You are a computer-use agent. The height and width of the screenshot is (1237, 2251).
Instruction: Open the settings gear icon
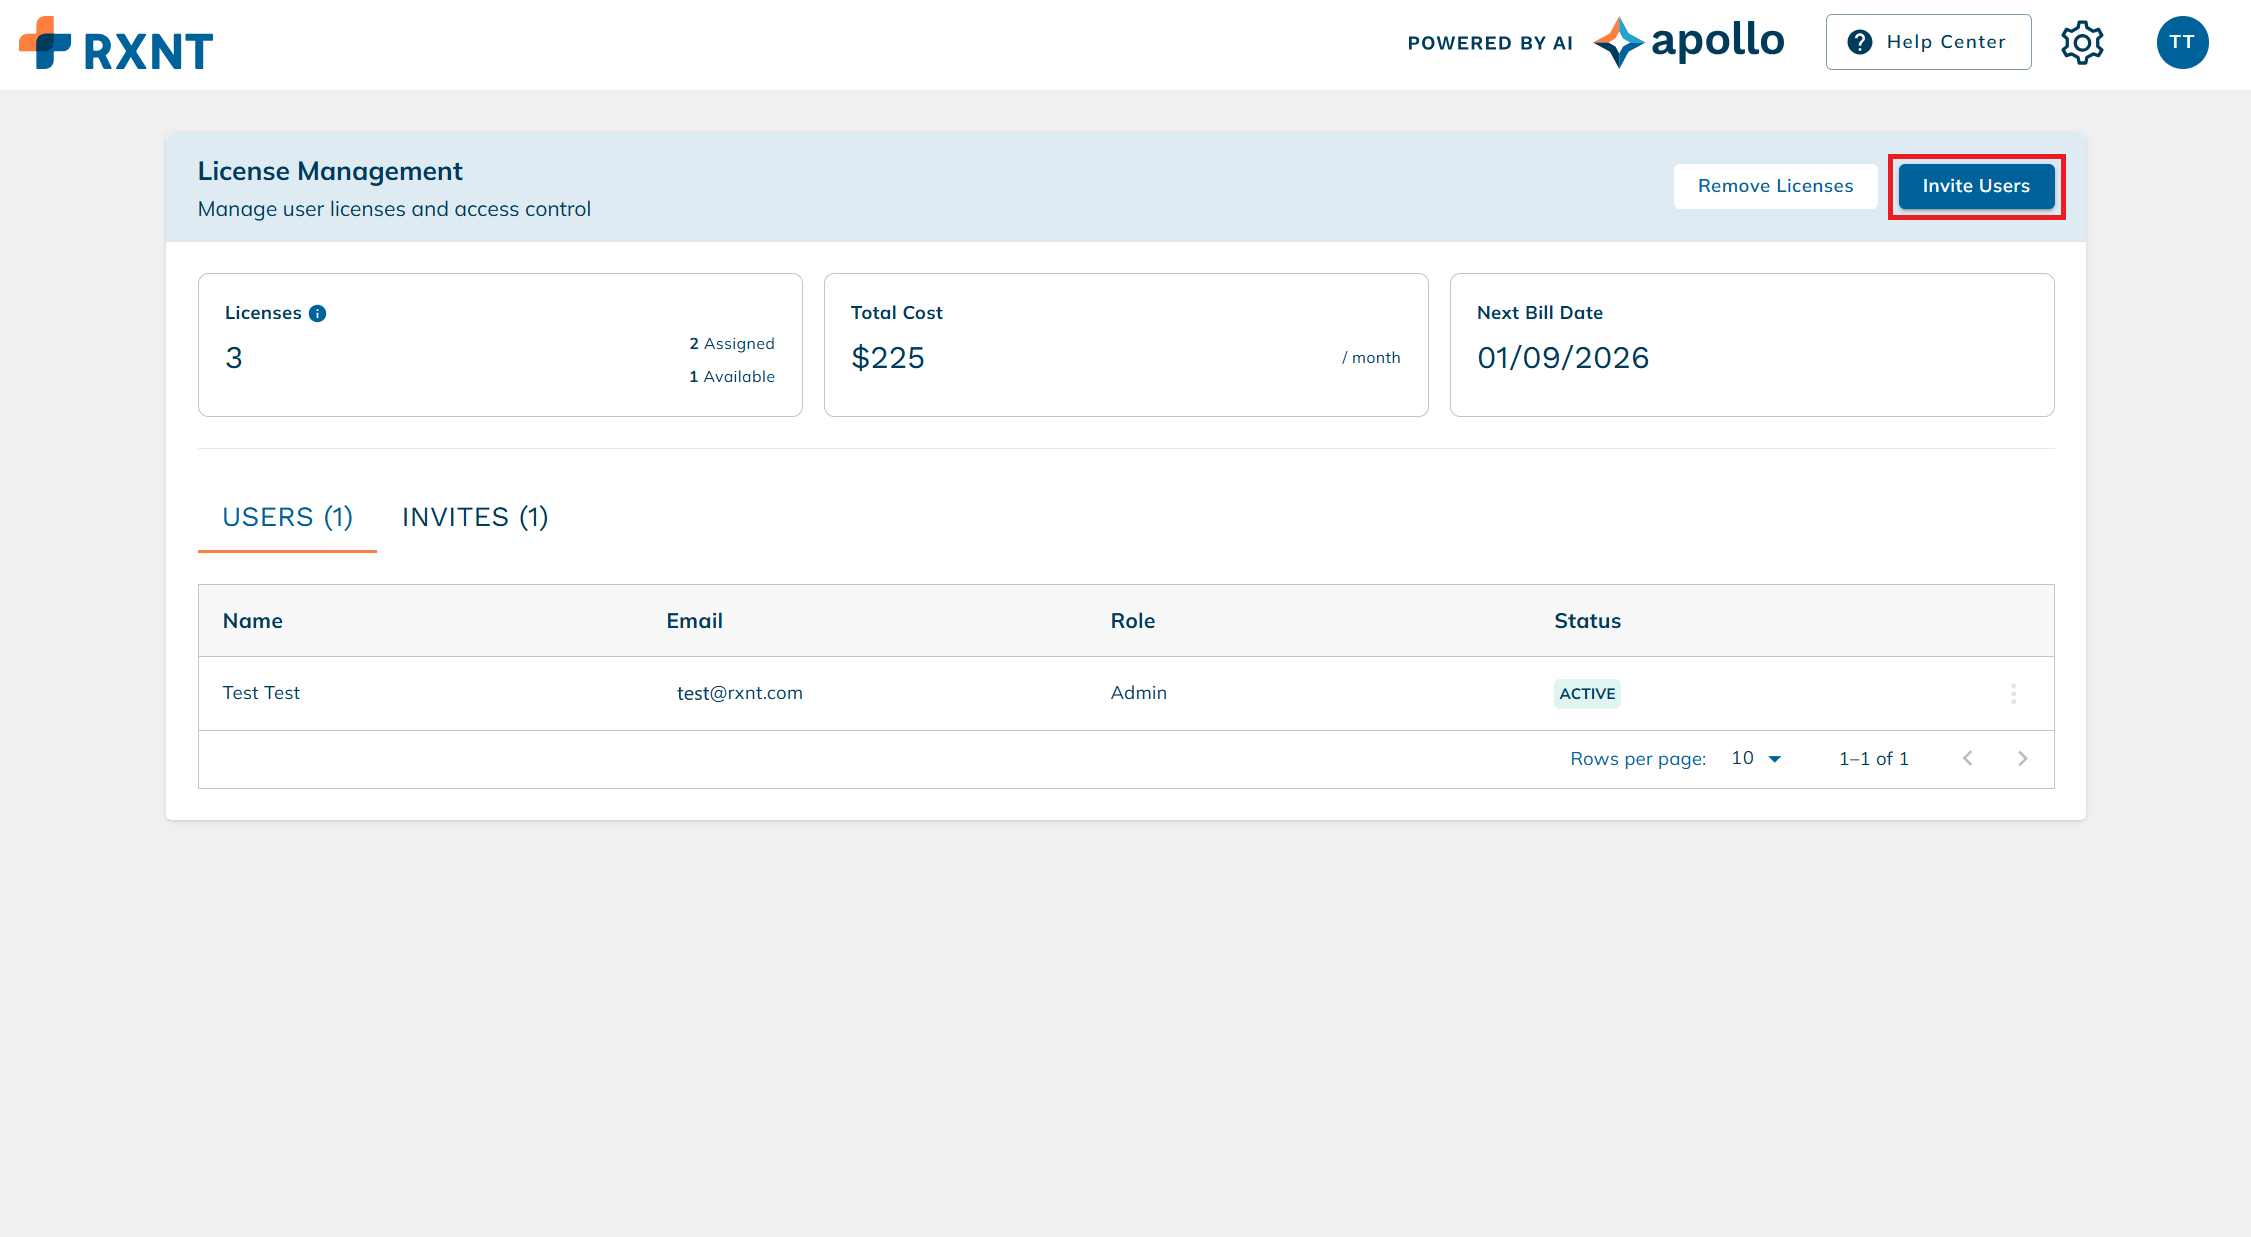tap(2083, 42)
